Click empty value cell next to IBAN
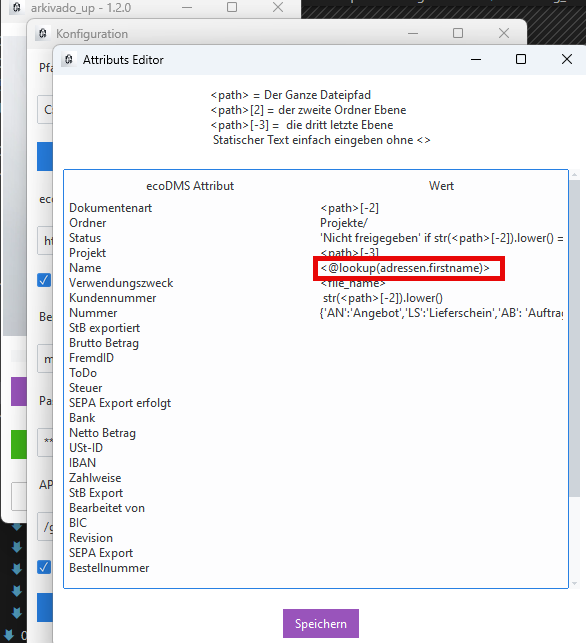This screenshot has width=586, height=643. point(441,463)
